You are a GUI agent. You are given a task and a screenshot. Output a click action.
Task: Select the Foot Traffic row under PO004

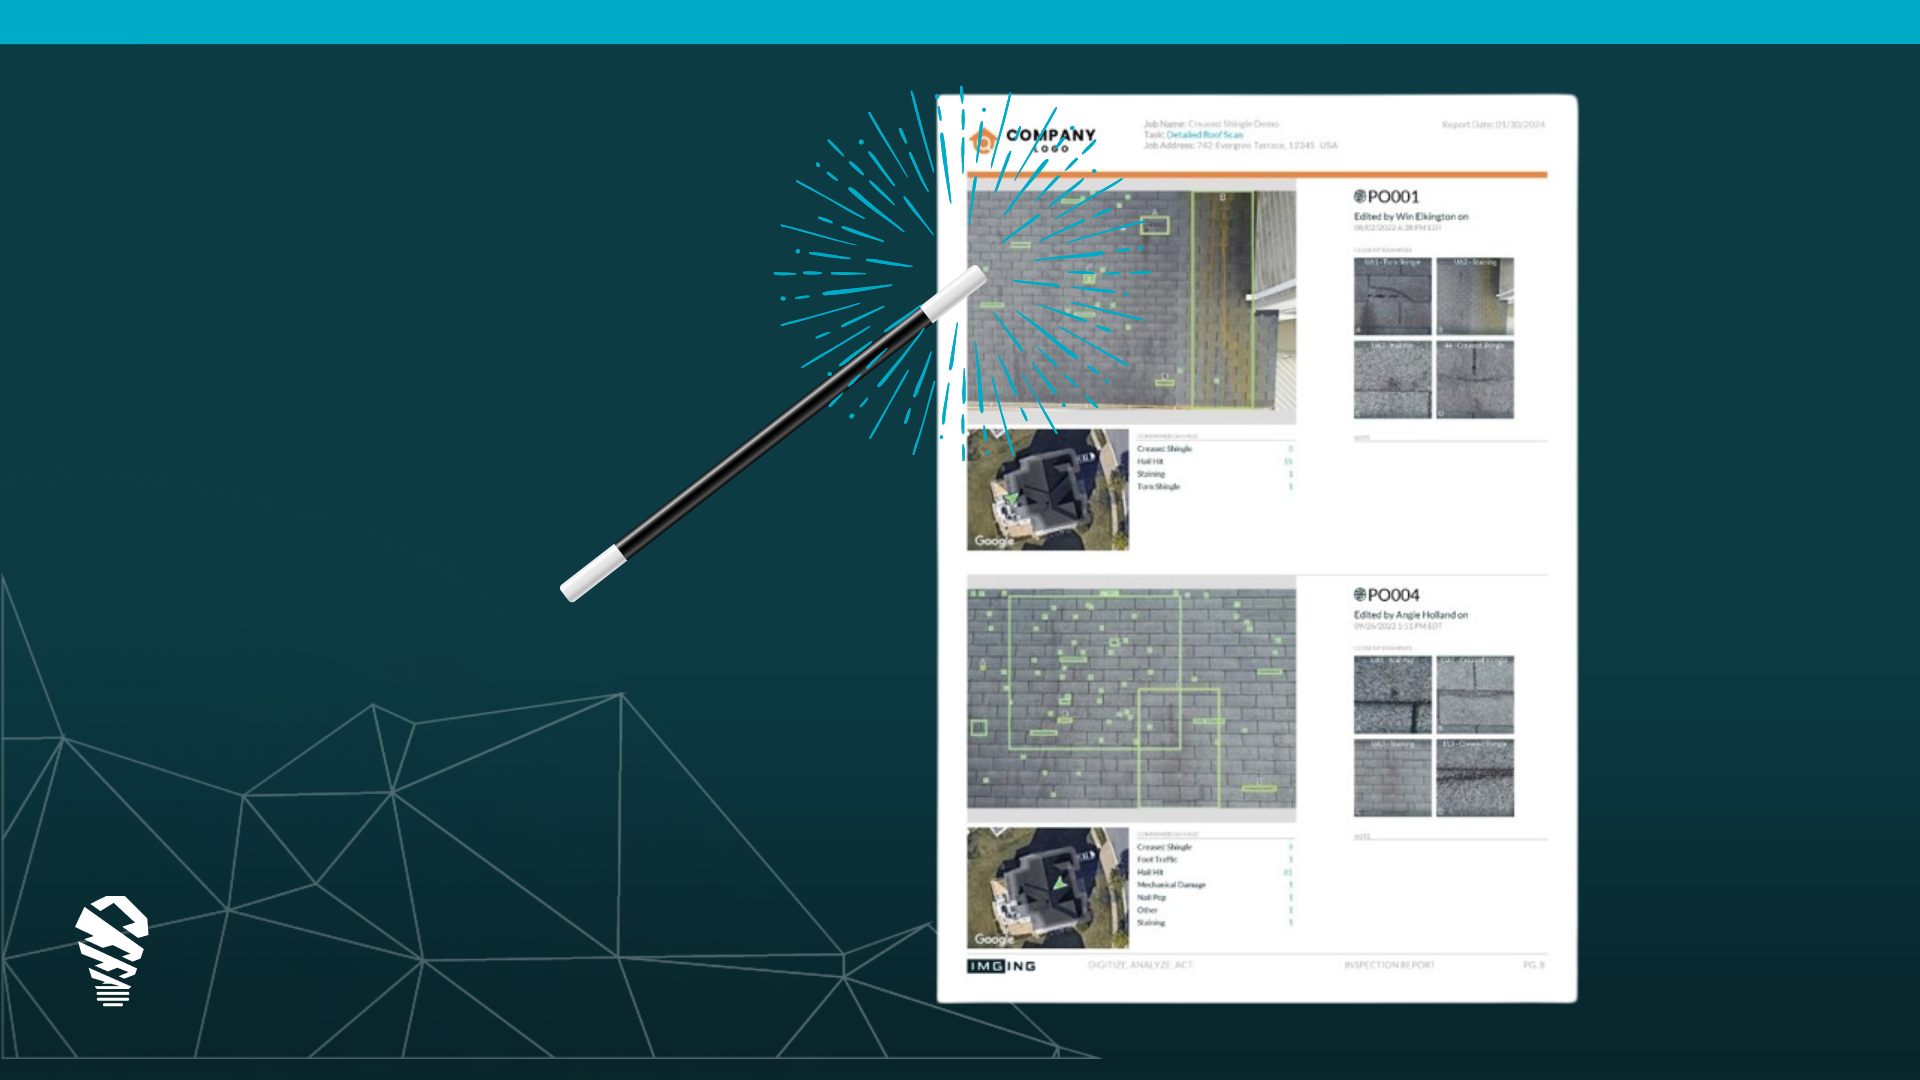coord(1157,860)
